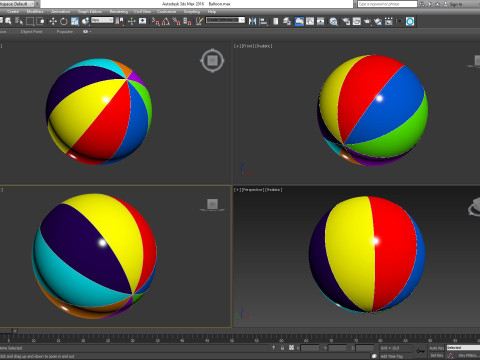Open the reference coordinate system dropdown
Image resolution: width=480 pixels, height=360 pixels.
(x=102, y=20)
